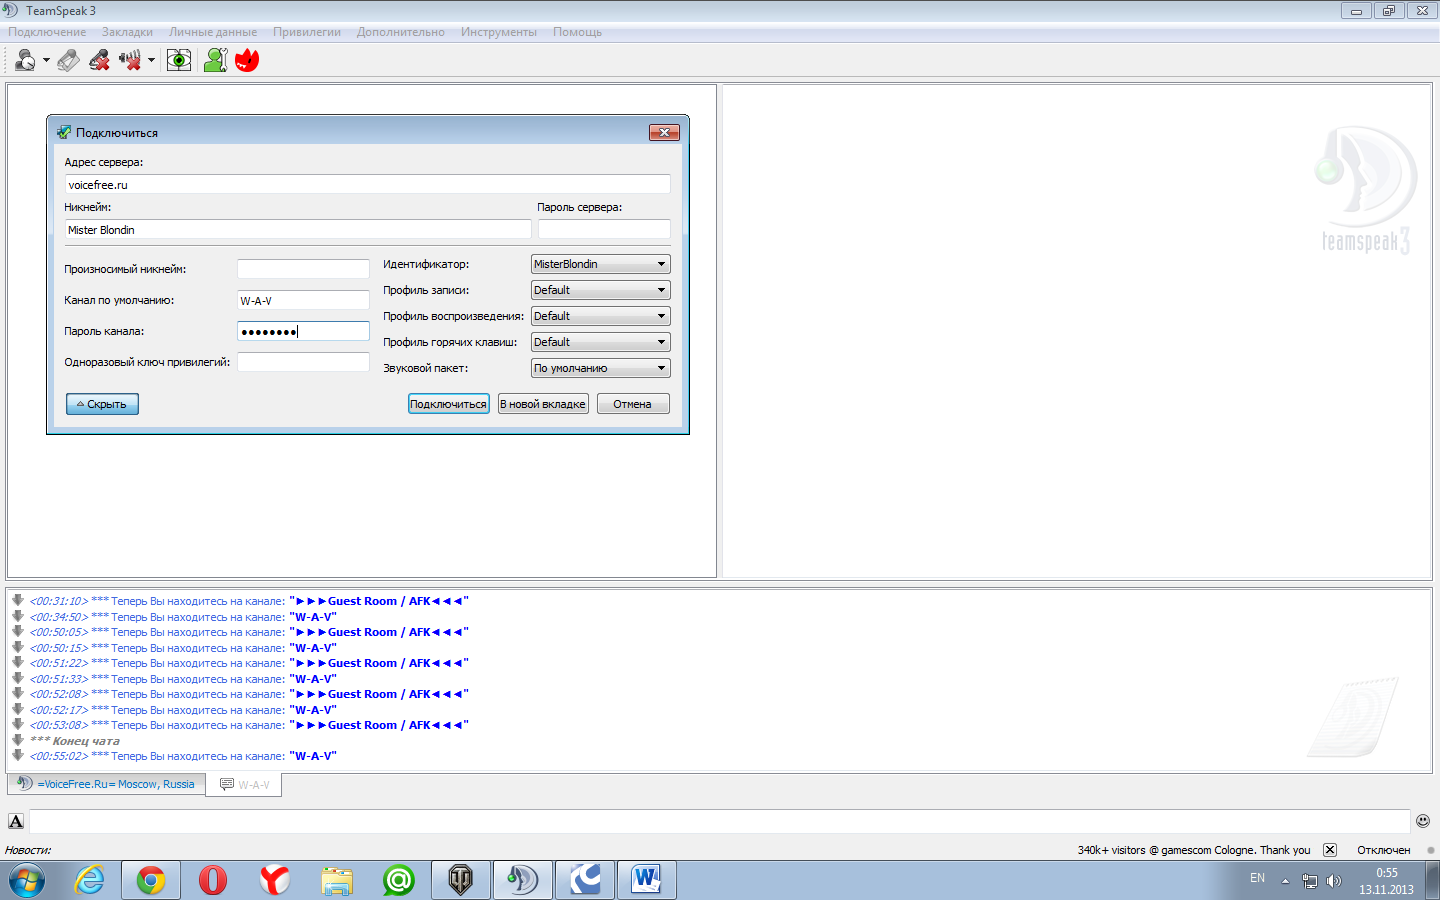
Task: Toggle subscribe to all channels eye icon
Action: 179,61
